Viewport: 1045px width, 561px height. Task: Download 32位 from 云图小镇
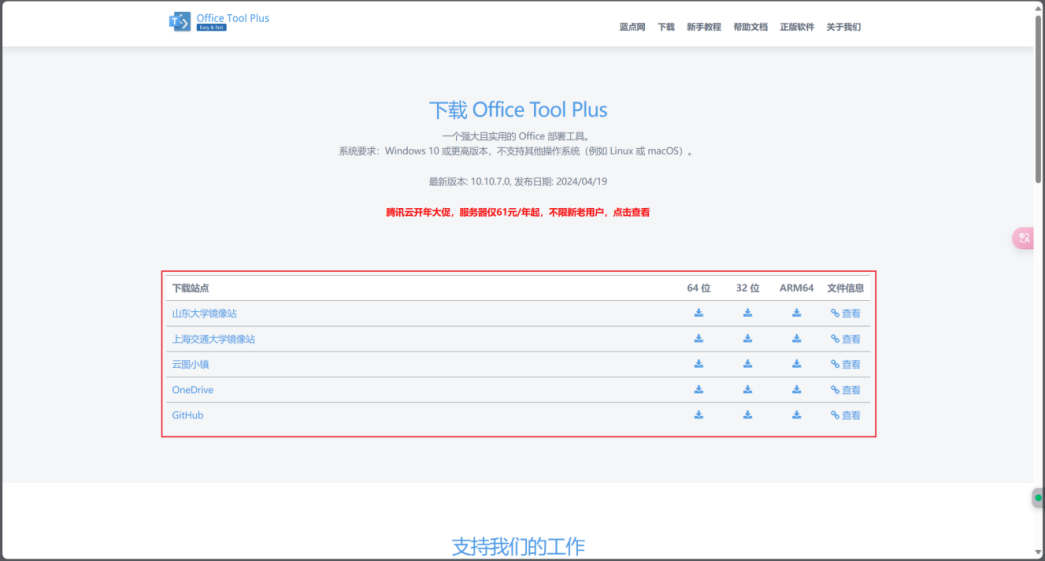click(x=748, y=364)
